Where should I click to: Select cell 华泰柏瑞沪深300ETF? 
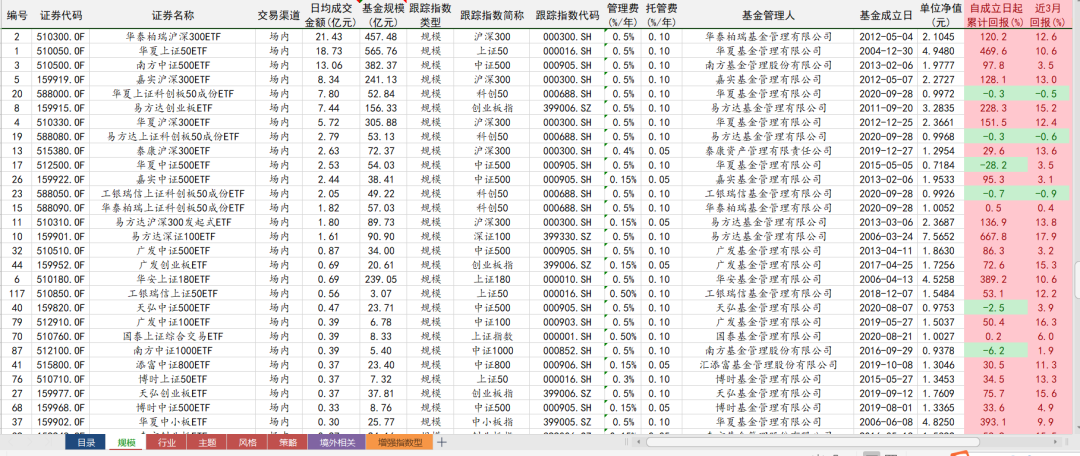[172, 37]
